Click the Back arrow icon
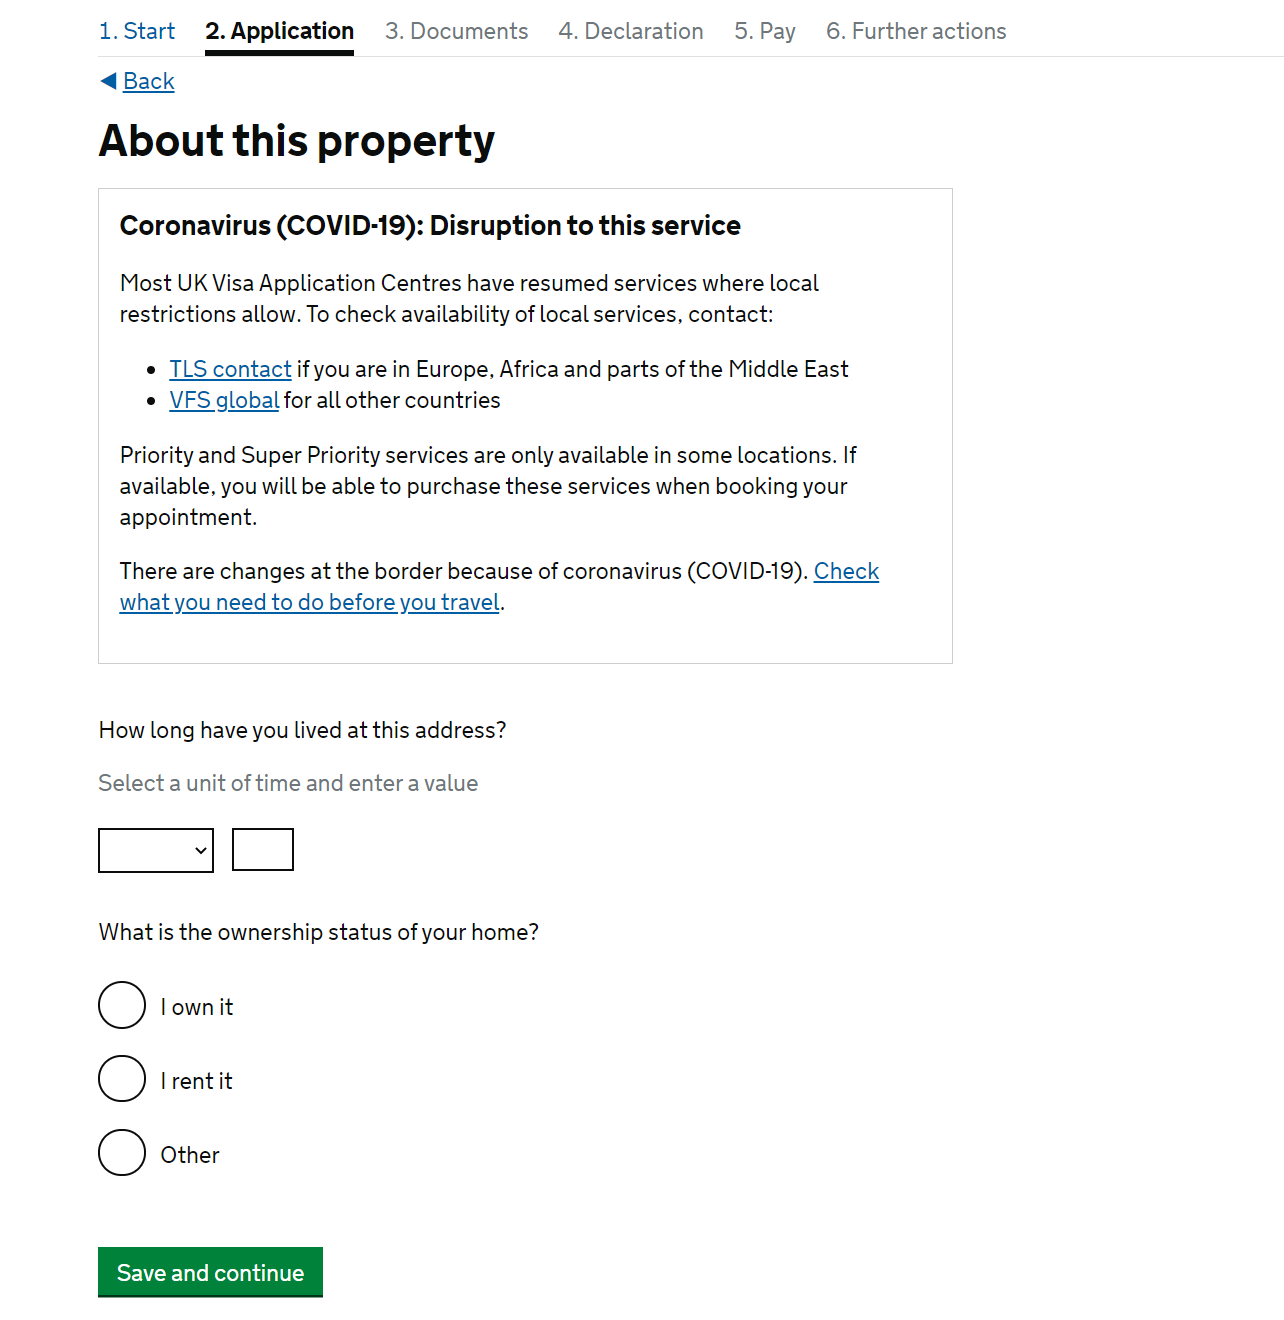The height and width of the screenshot is (1320, 1284). tap(108, 81)
